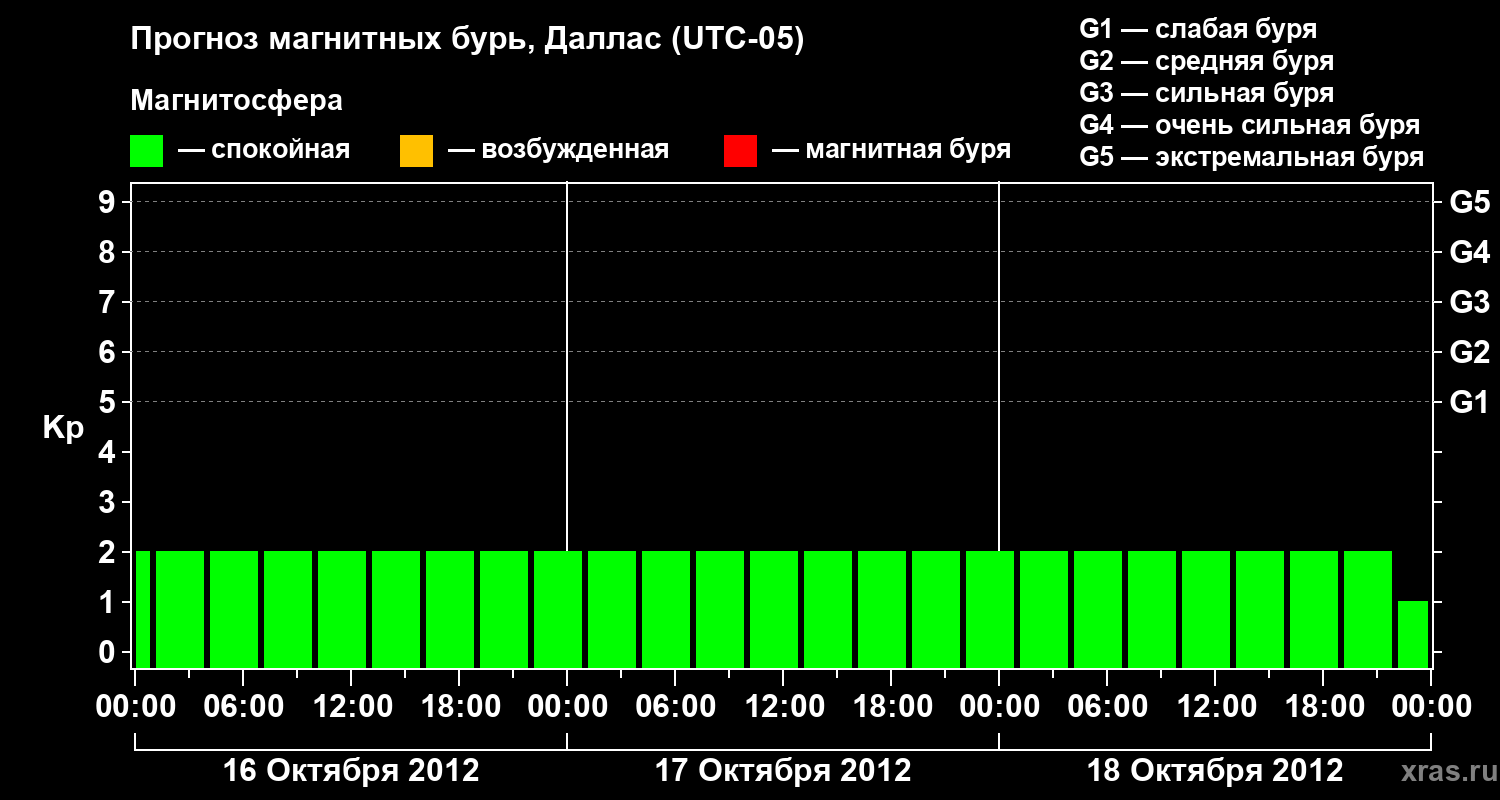The image size is (1500, 800).
Task: Click the right-axis 'G1' label beside gridline 5
Action: [x=1470, y=402]
